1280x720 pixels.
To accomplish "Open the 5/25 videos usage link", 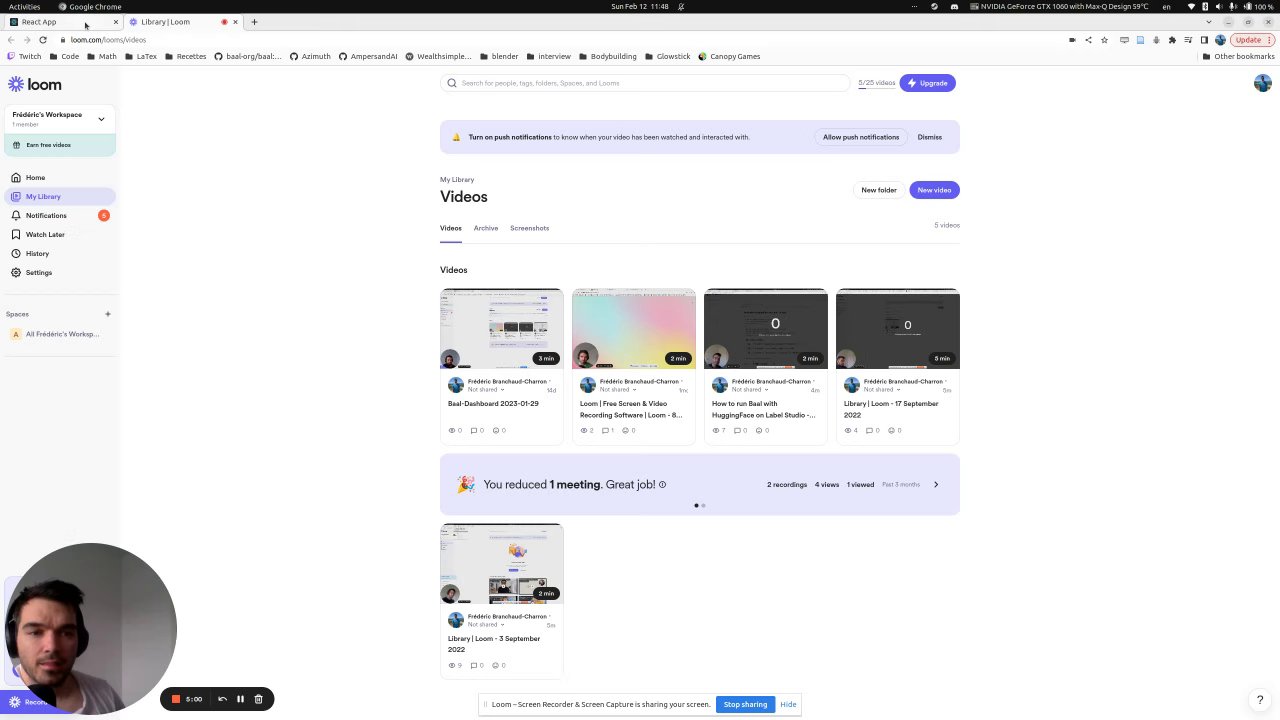I will pos(876,83).
